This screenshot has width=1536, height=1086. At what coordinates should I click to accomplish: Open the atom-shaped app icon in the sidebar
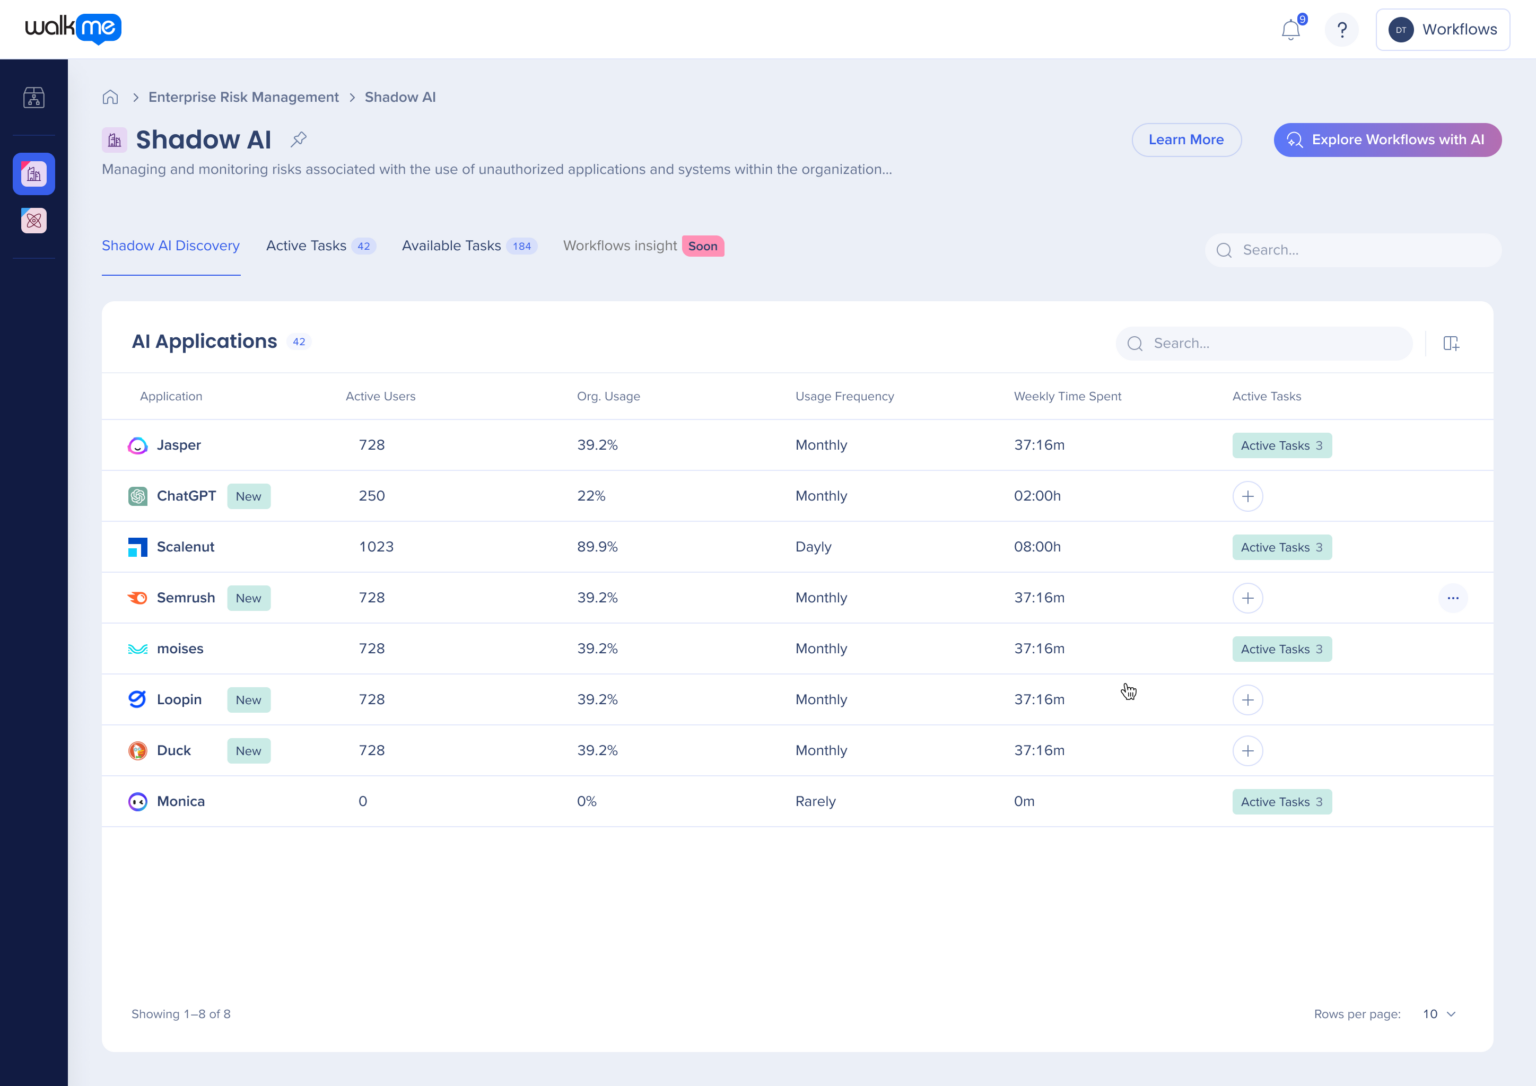click(34, 220)
